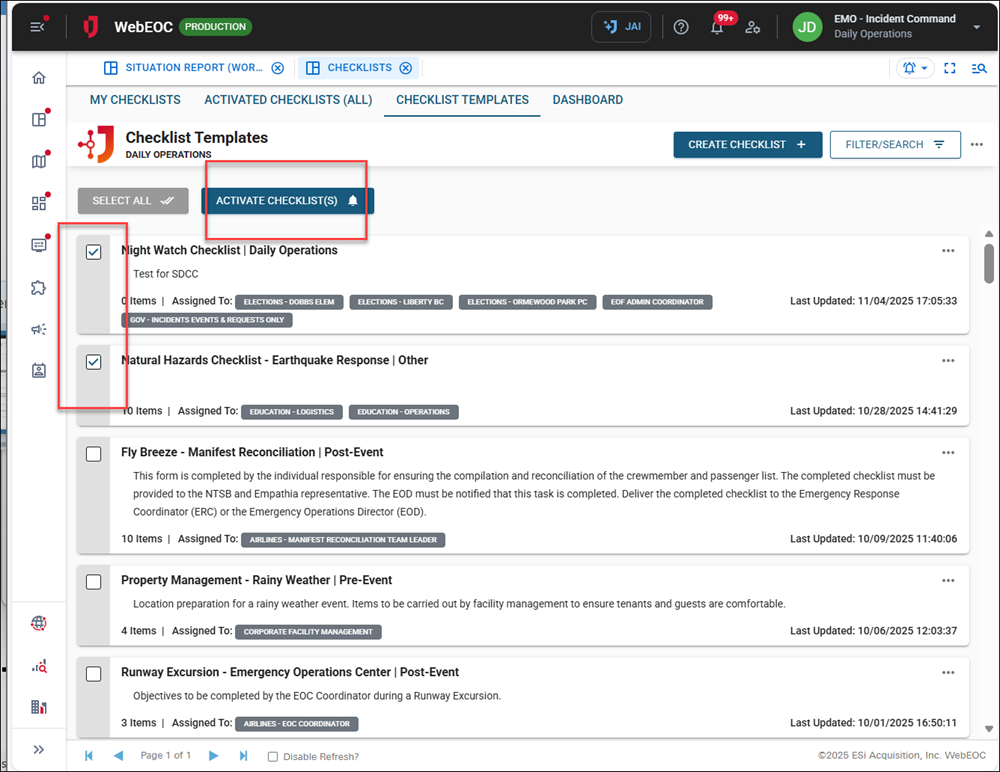Expand the sidebar with the double-chevron
Viewport: 1000px width, 772px height.
(38, 748)
